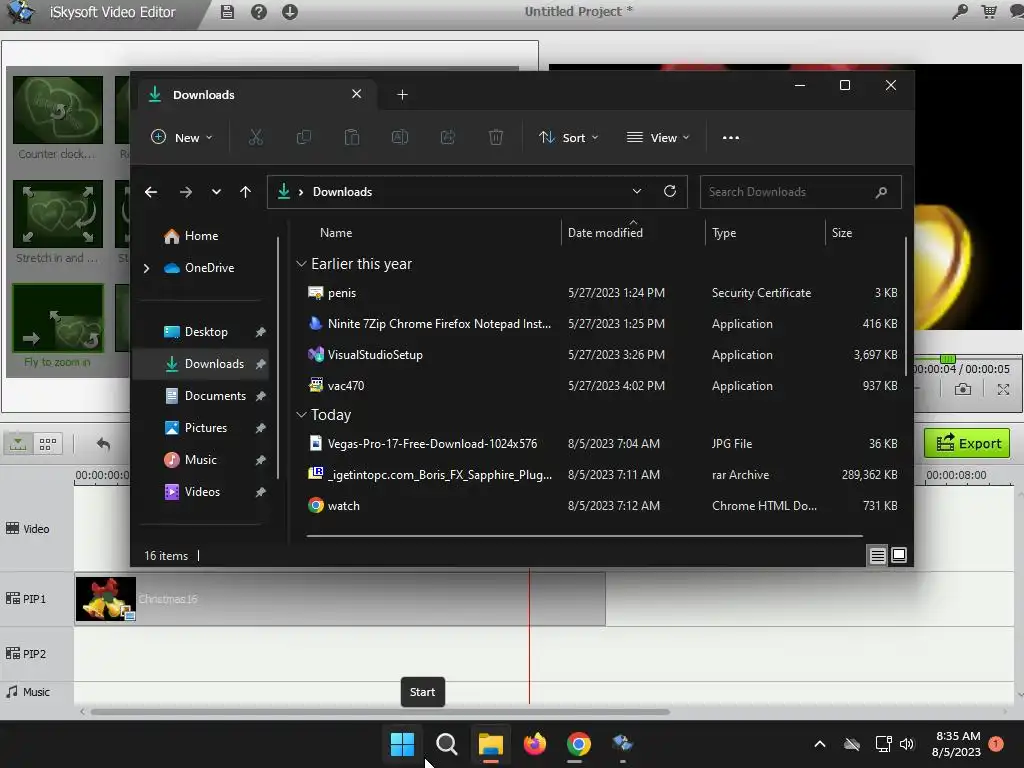
Task: Sort by the Name column header
Action: tap(336, 232)
